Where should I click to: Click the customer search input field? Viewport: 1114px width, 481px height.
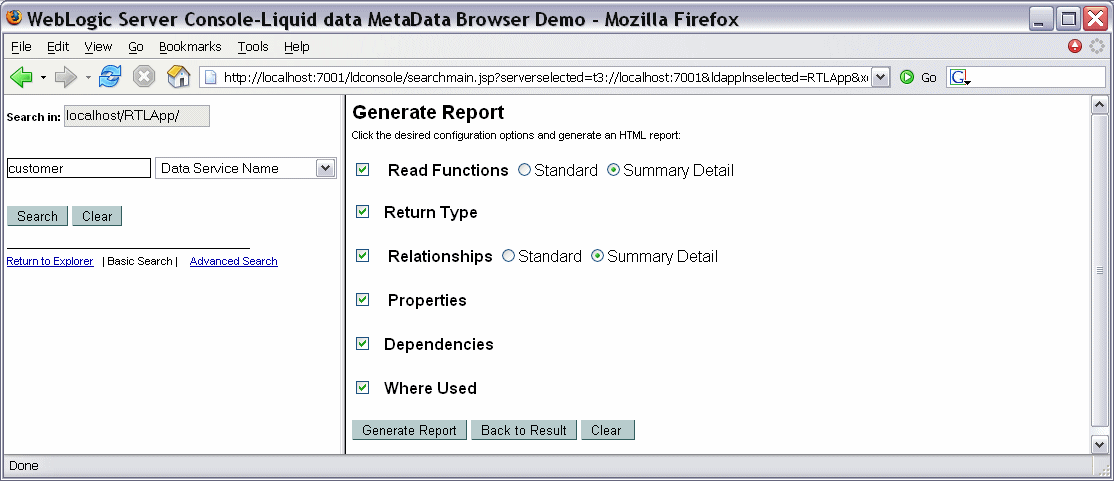pyautogui.click(x=79, y=168)
